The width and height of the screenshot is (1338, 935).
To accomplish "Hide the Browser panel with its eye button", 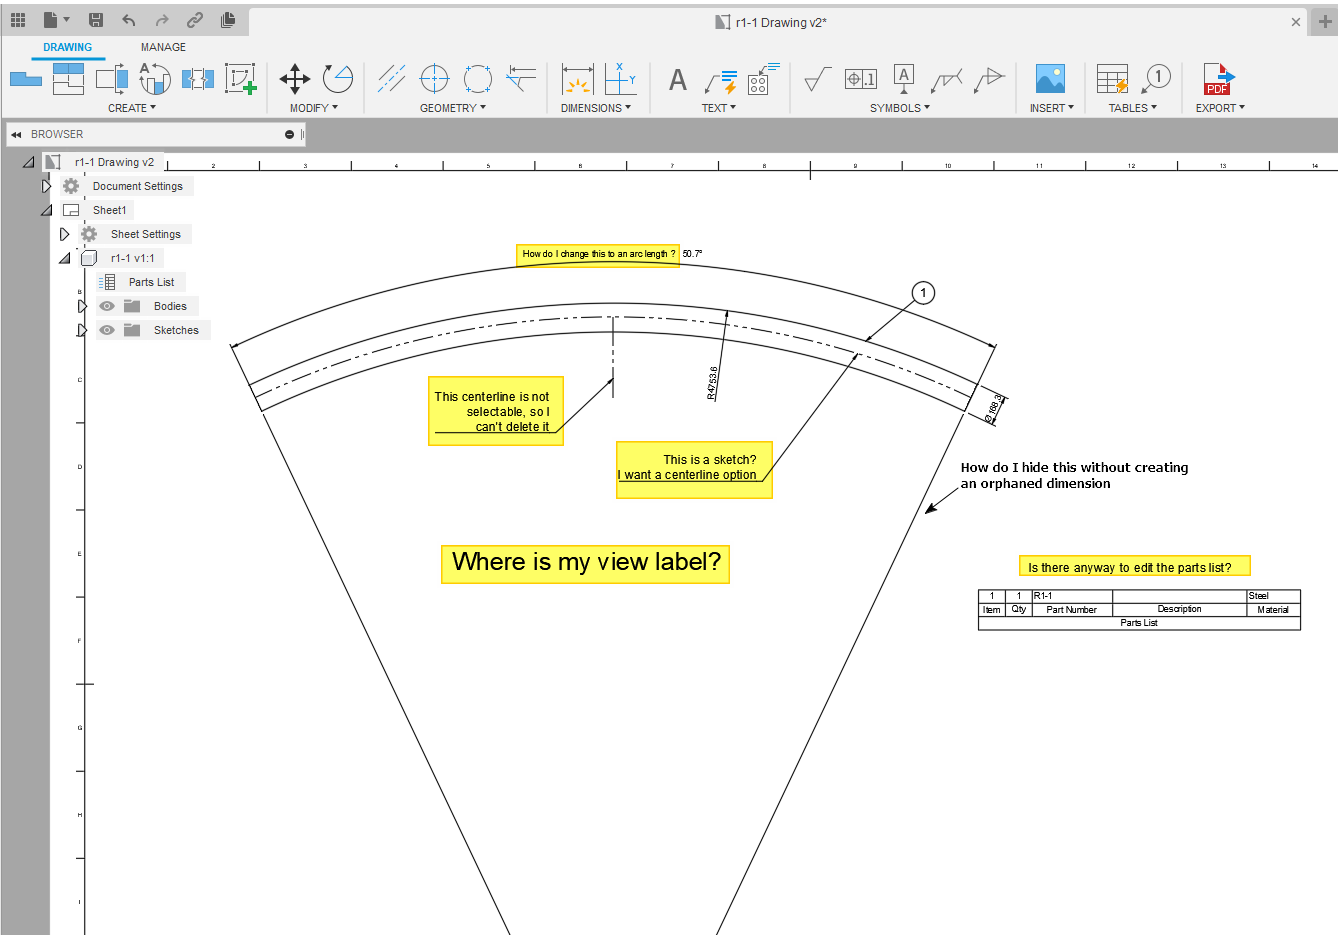I will coord(289,133).
